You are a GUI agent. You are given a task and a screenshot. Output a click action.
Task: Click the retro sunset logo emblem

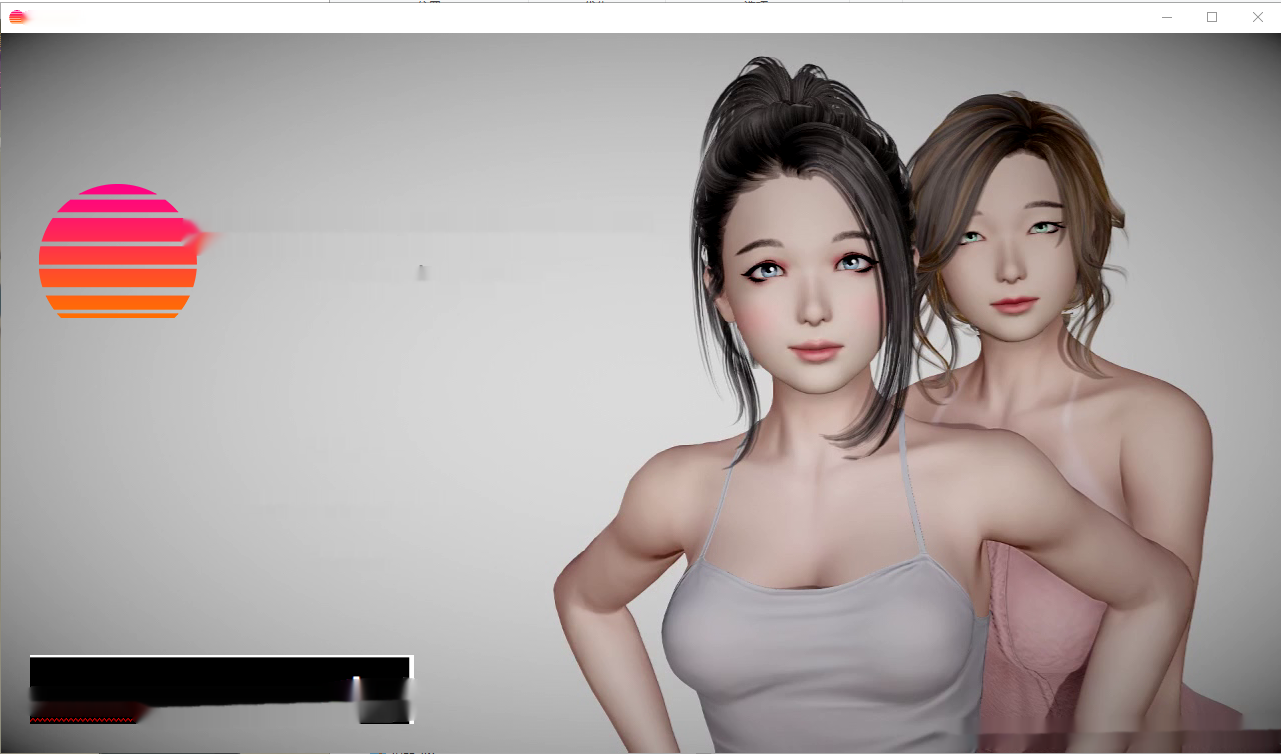117,250
